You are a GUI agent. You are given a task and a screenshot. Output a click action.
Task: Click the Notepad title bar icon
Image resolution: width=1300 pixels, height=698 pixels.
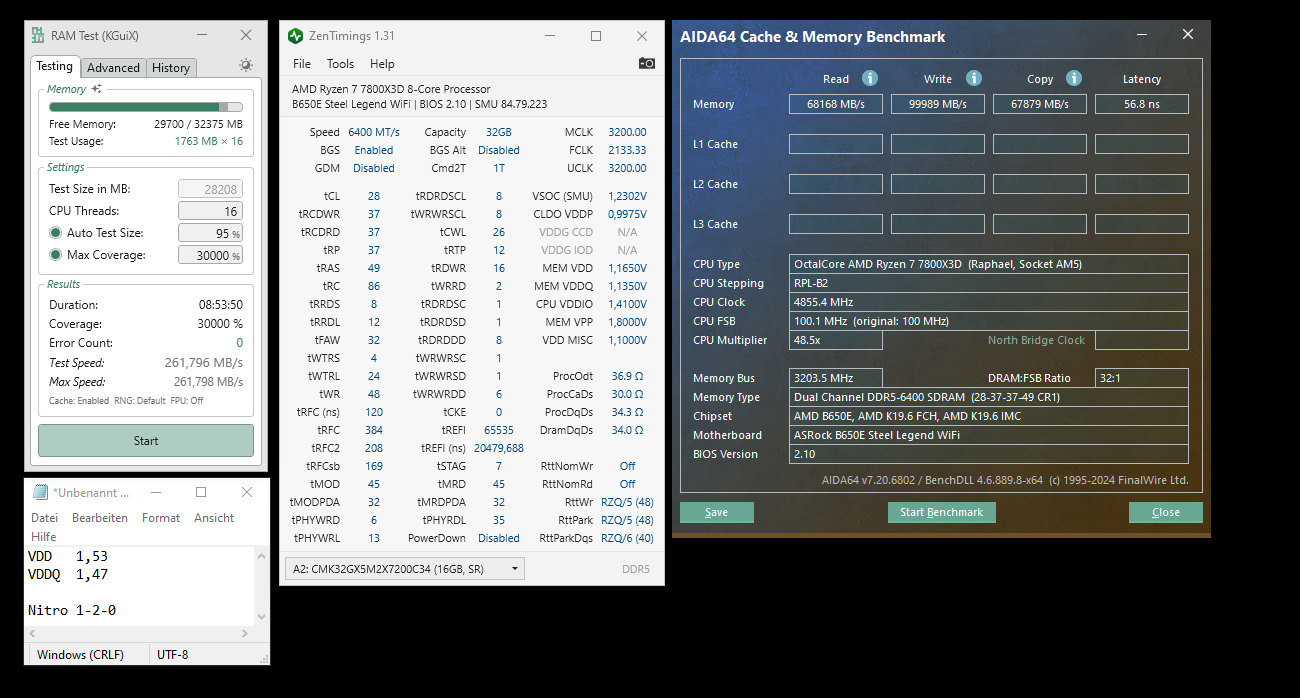click(x=40, y=492)
